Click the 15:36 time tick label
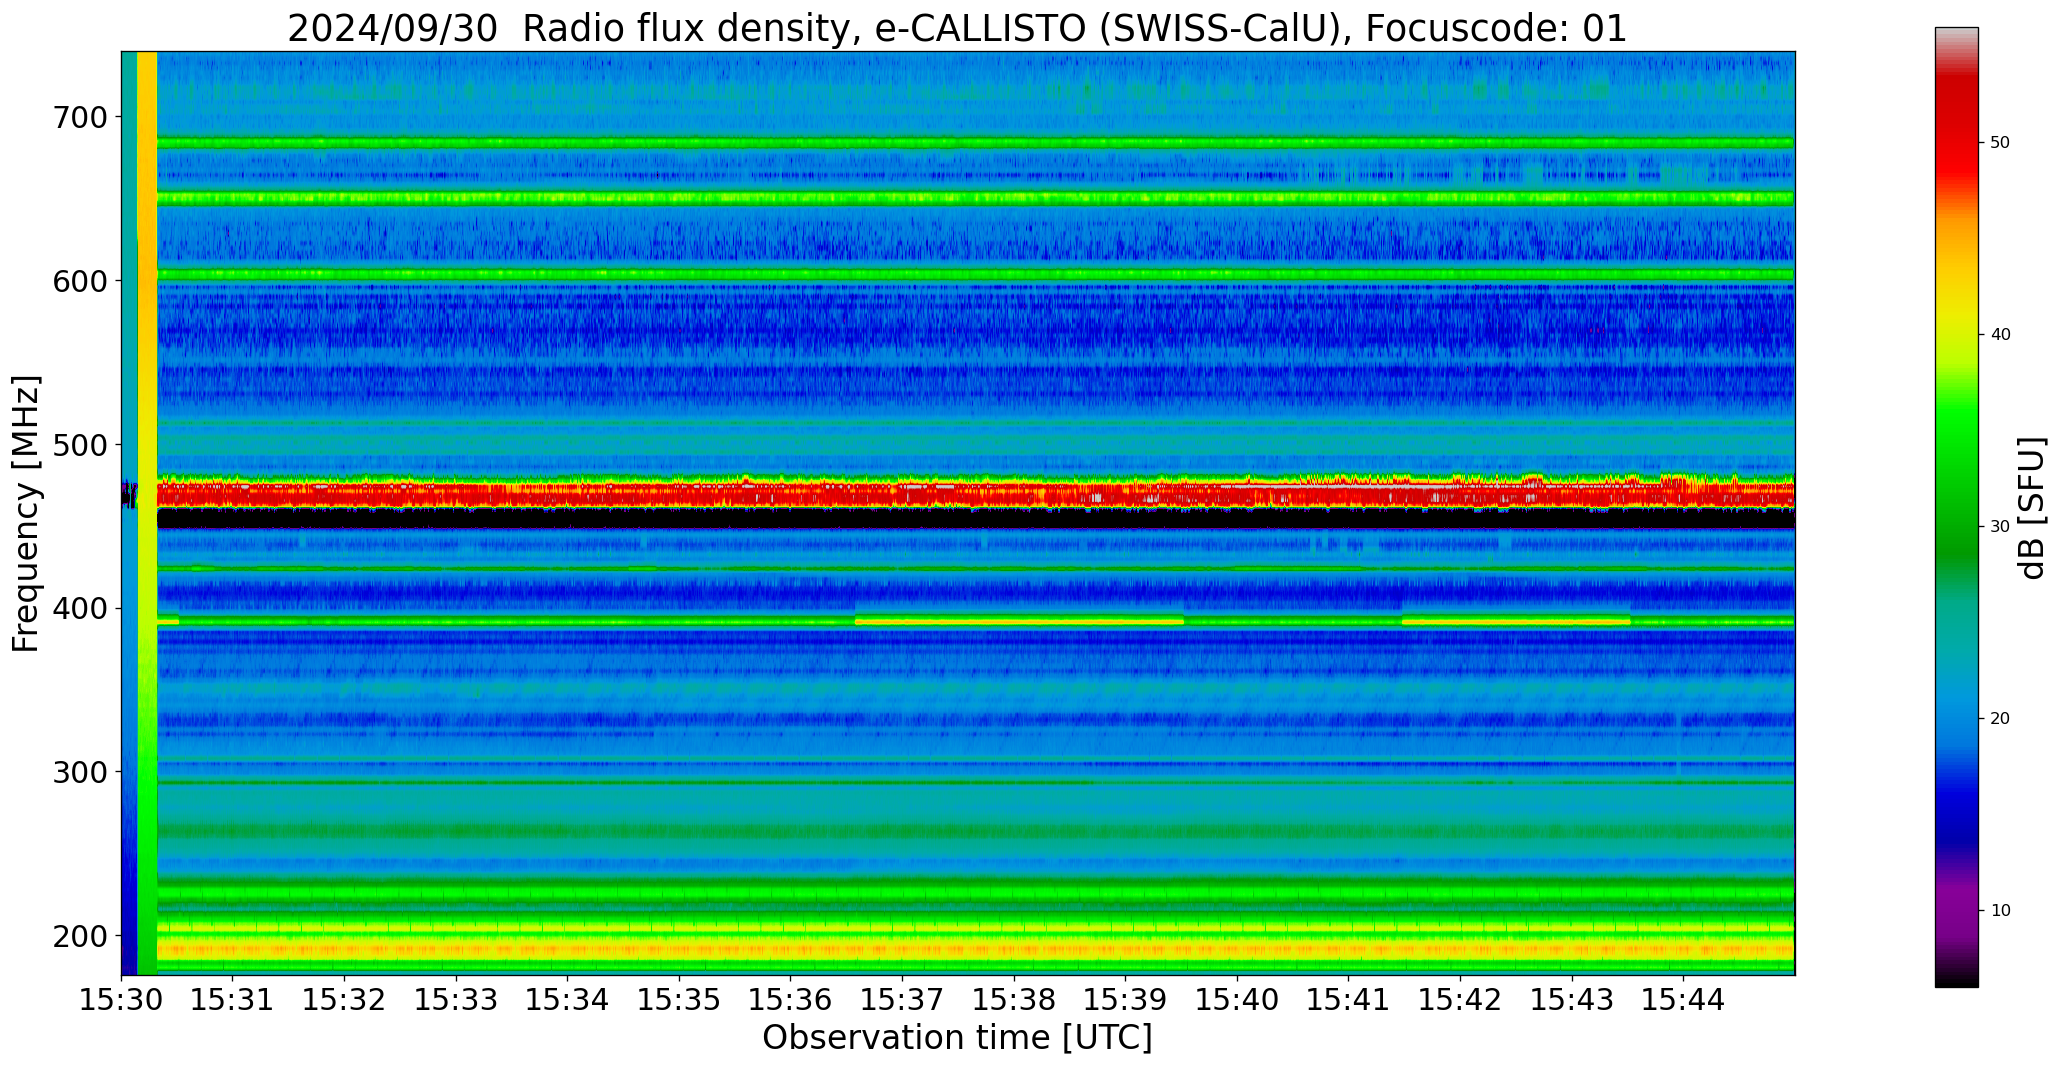 [791, 999]
